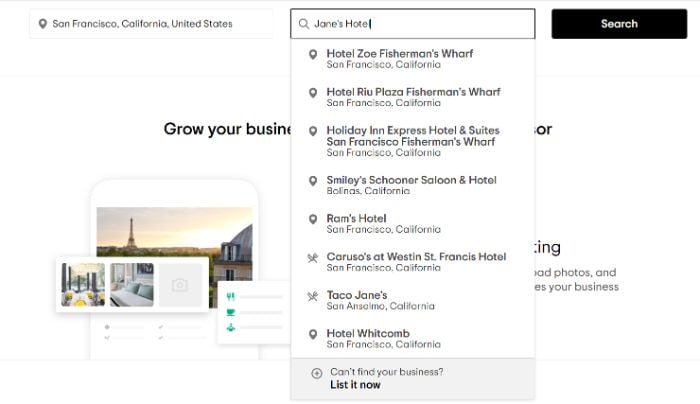Click the black Search button

coord(619,24)
